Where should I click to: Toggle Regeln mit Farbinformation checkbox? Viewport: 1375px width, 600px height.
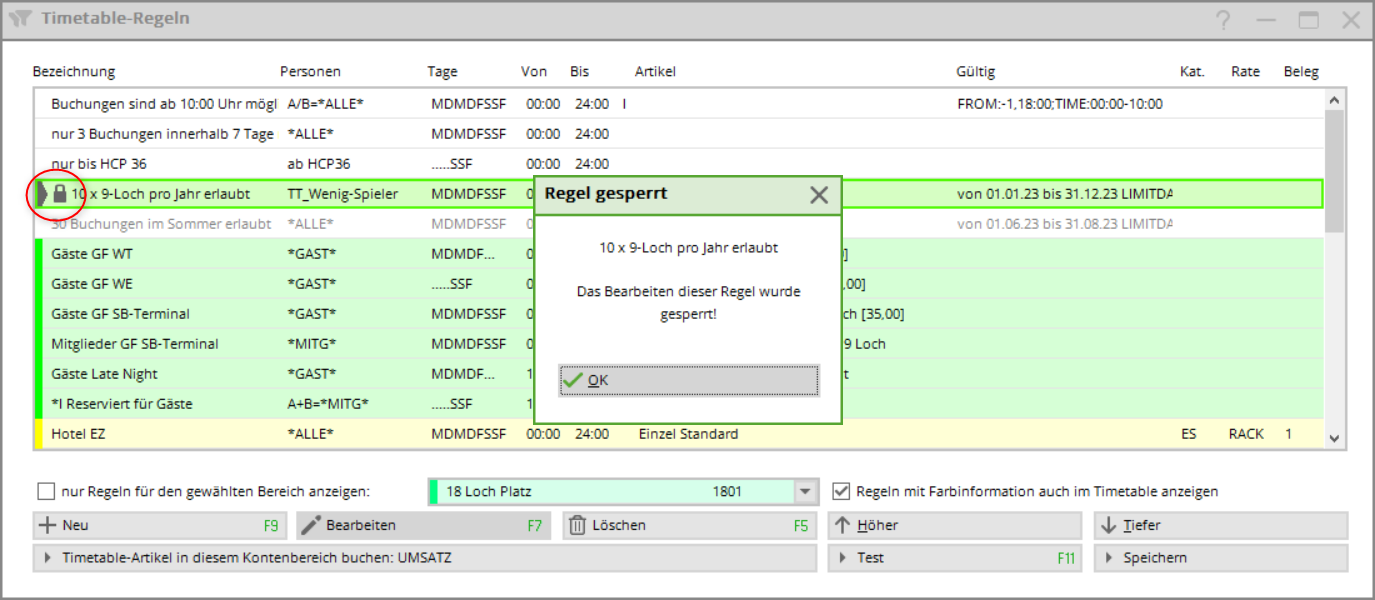(x=842, y=492)
